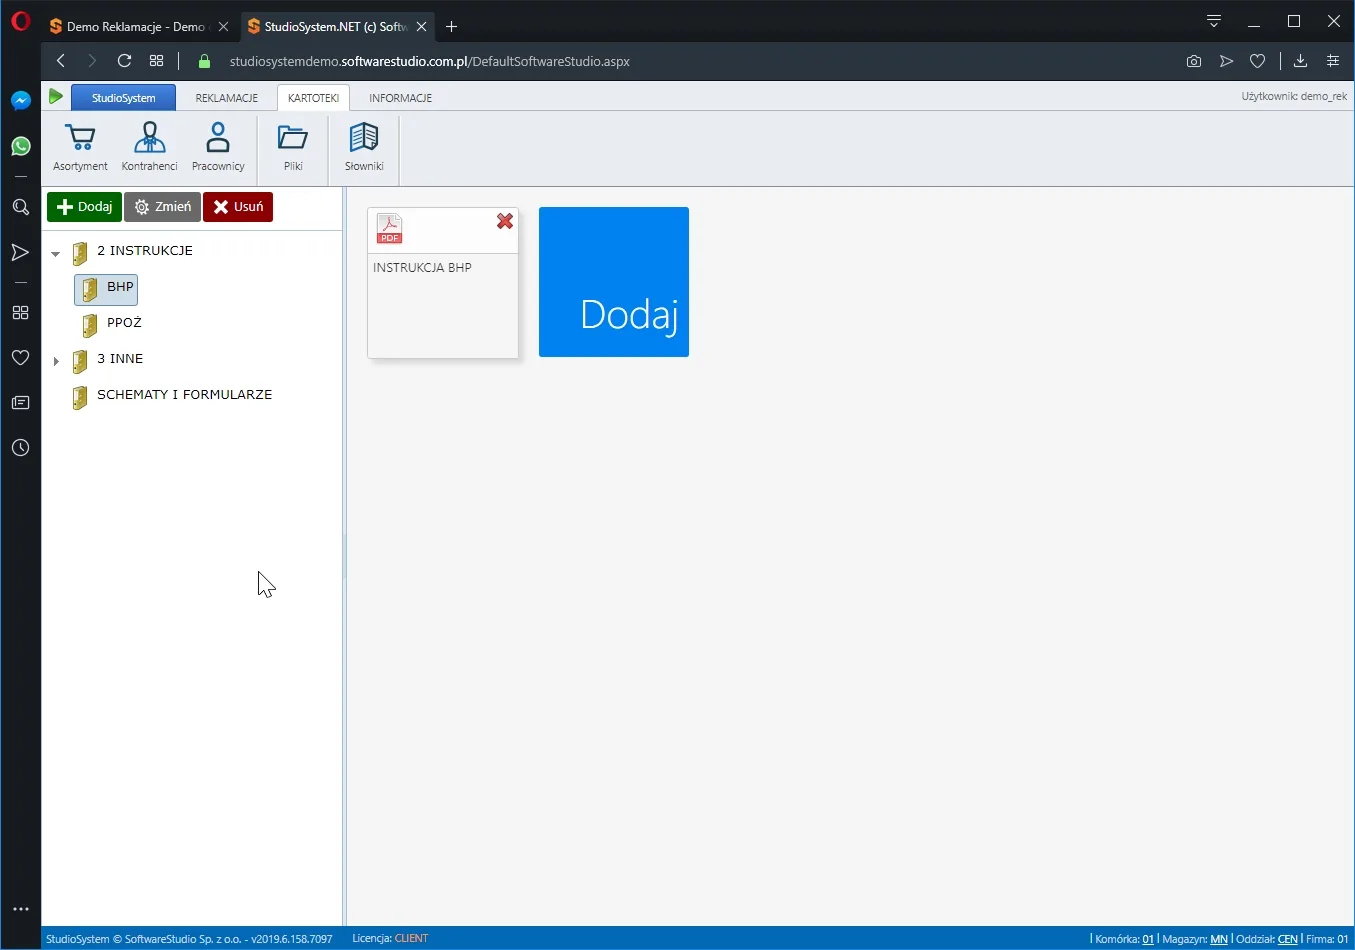Add the page to bookmarks via heart

point(1258,61)
